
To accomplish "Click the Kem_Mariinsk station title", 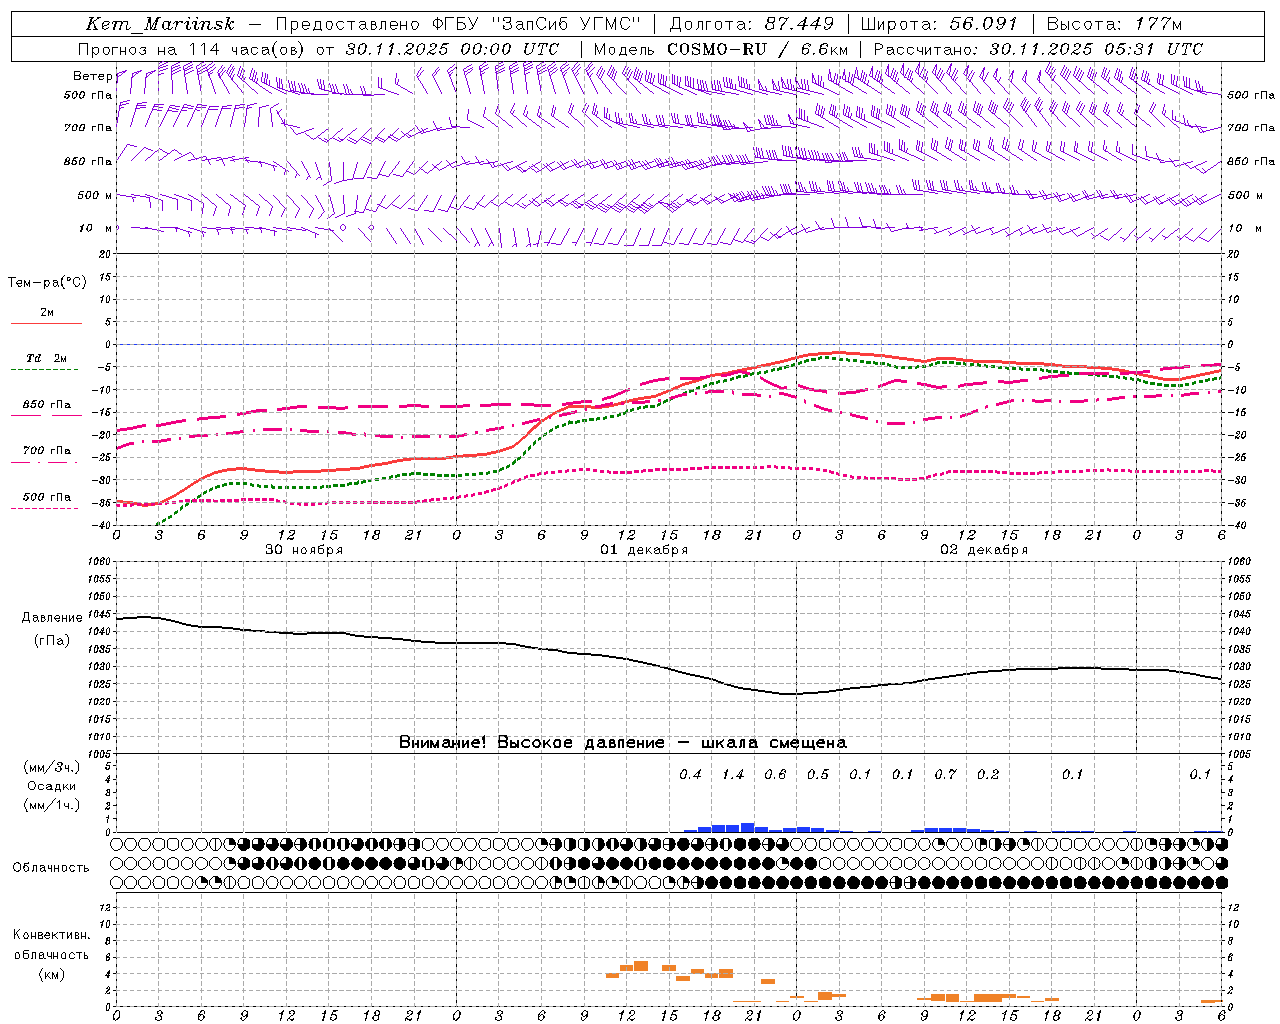I will click(160, 24).
